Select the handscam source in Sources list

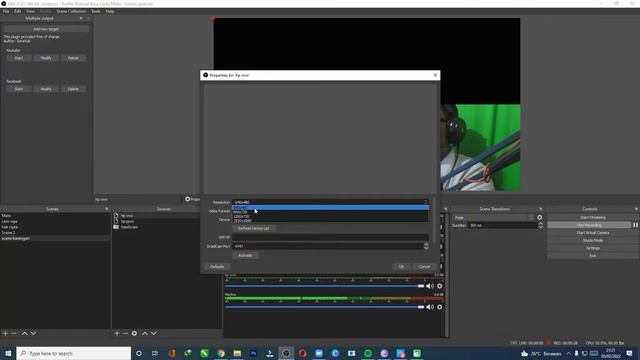[129, 227]
